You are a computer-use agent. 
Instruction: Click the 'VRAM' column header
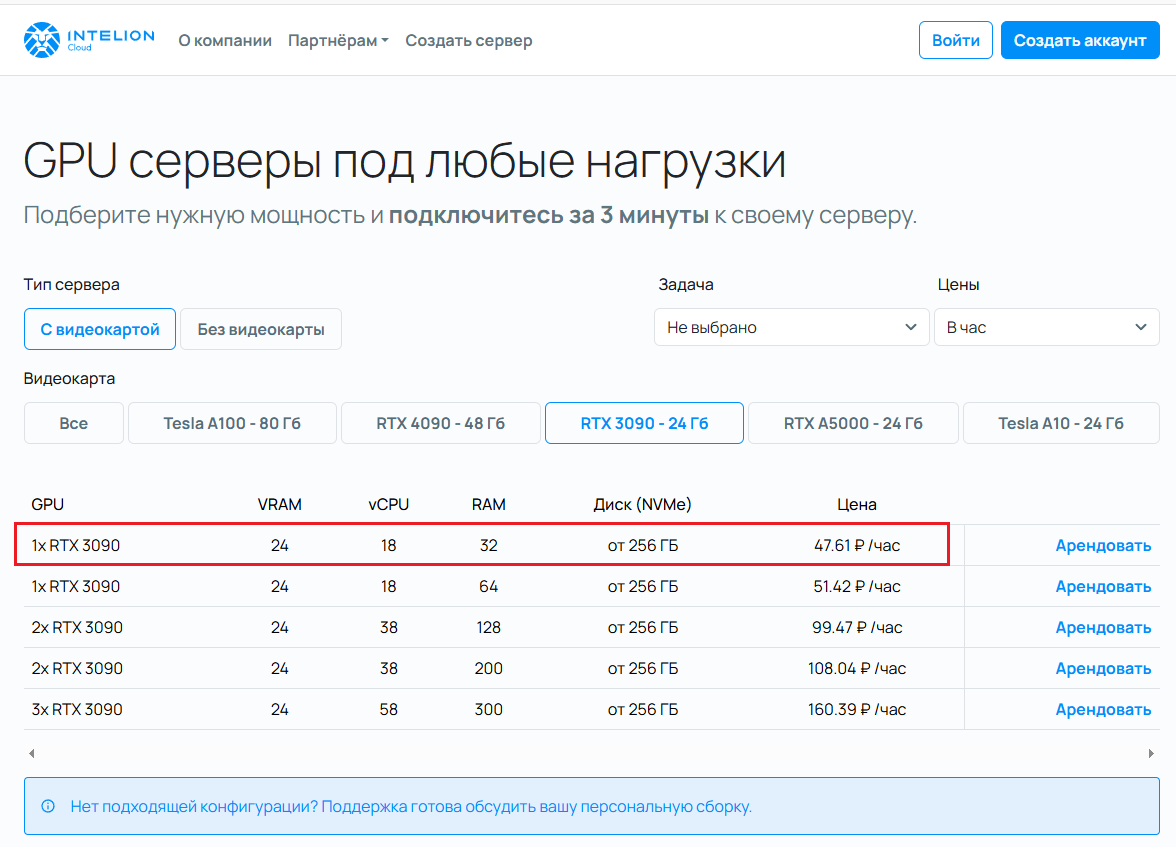click(x=280, y=504)
